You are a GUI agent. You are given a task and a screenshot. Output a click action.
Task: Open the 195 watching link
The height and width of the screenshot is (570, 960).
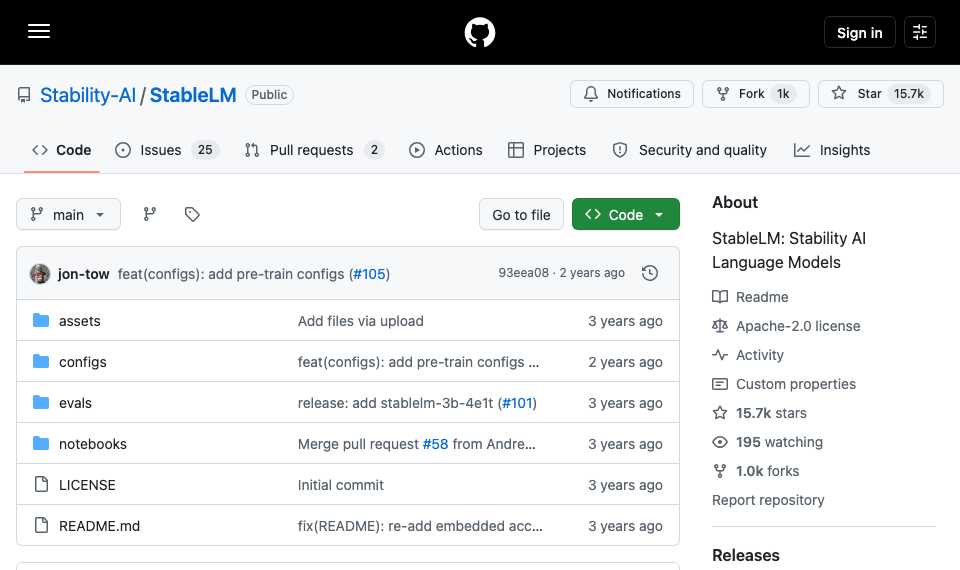tap(779, 442)
